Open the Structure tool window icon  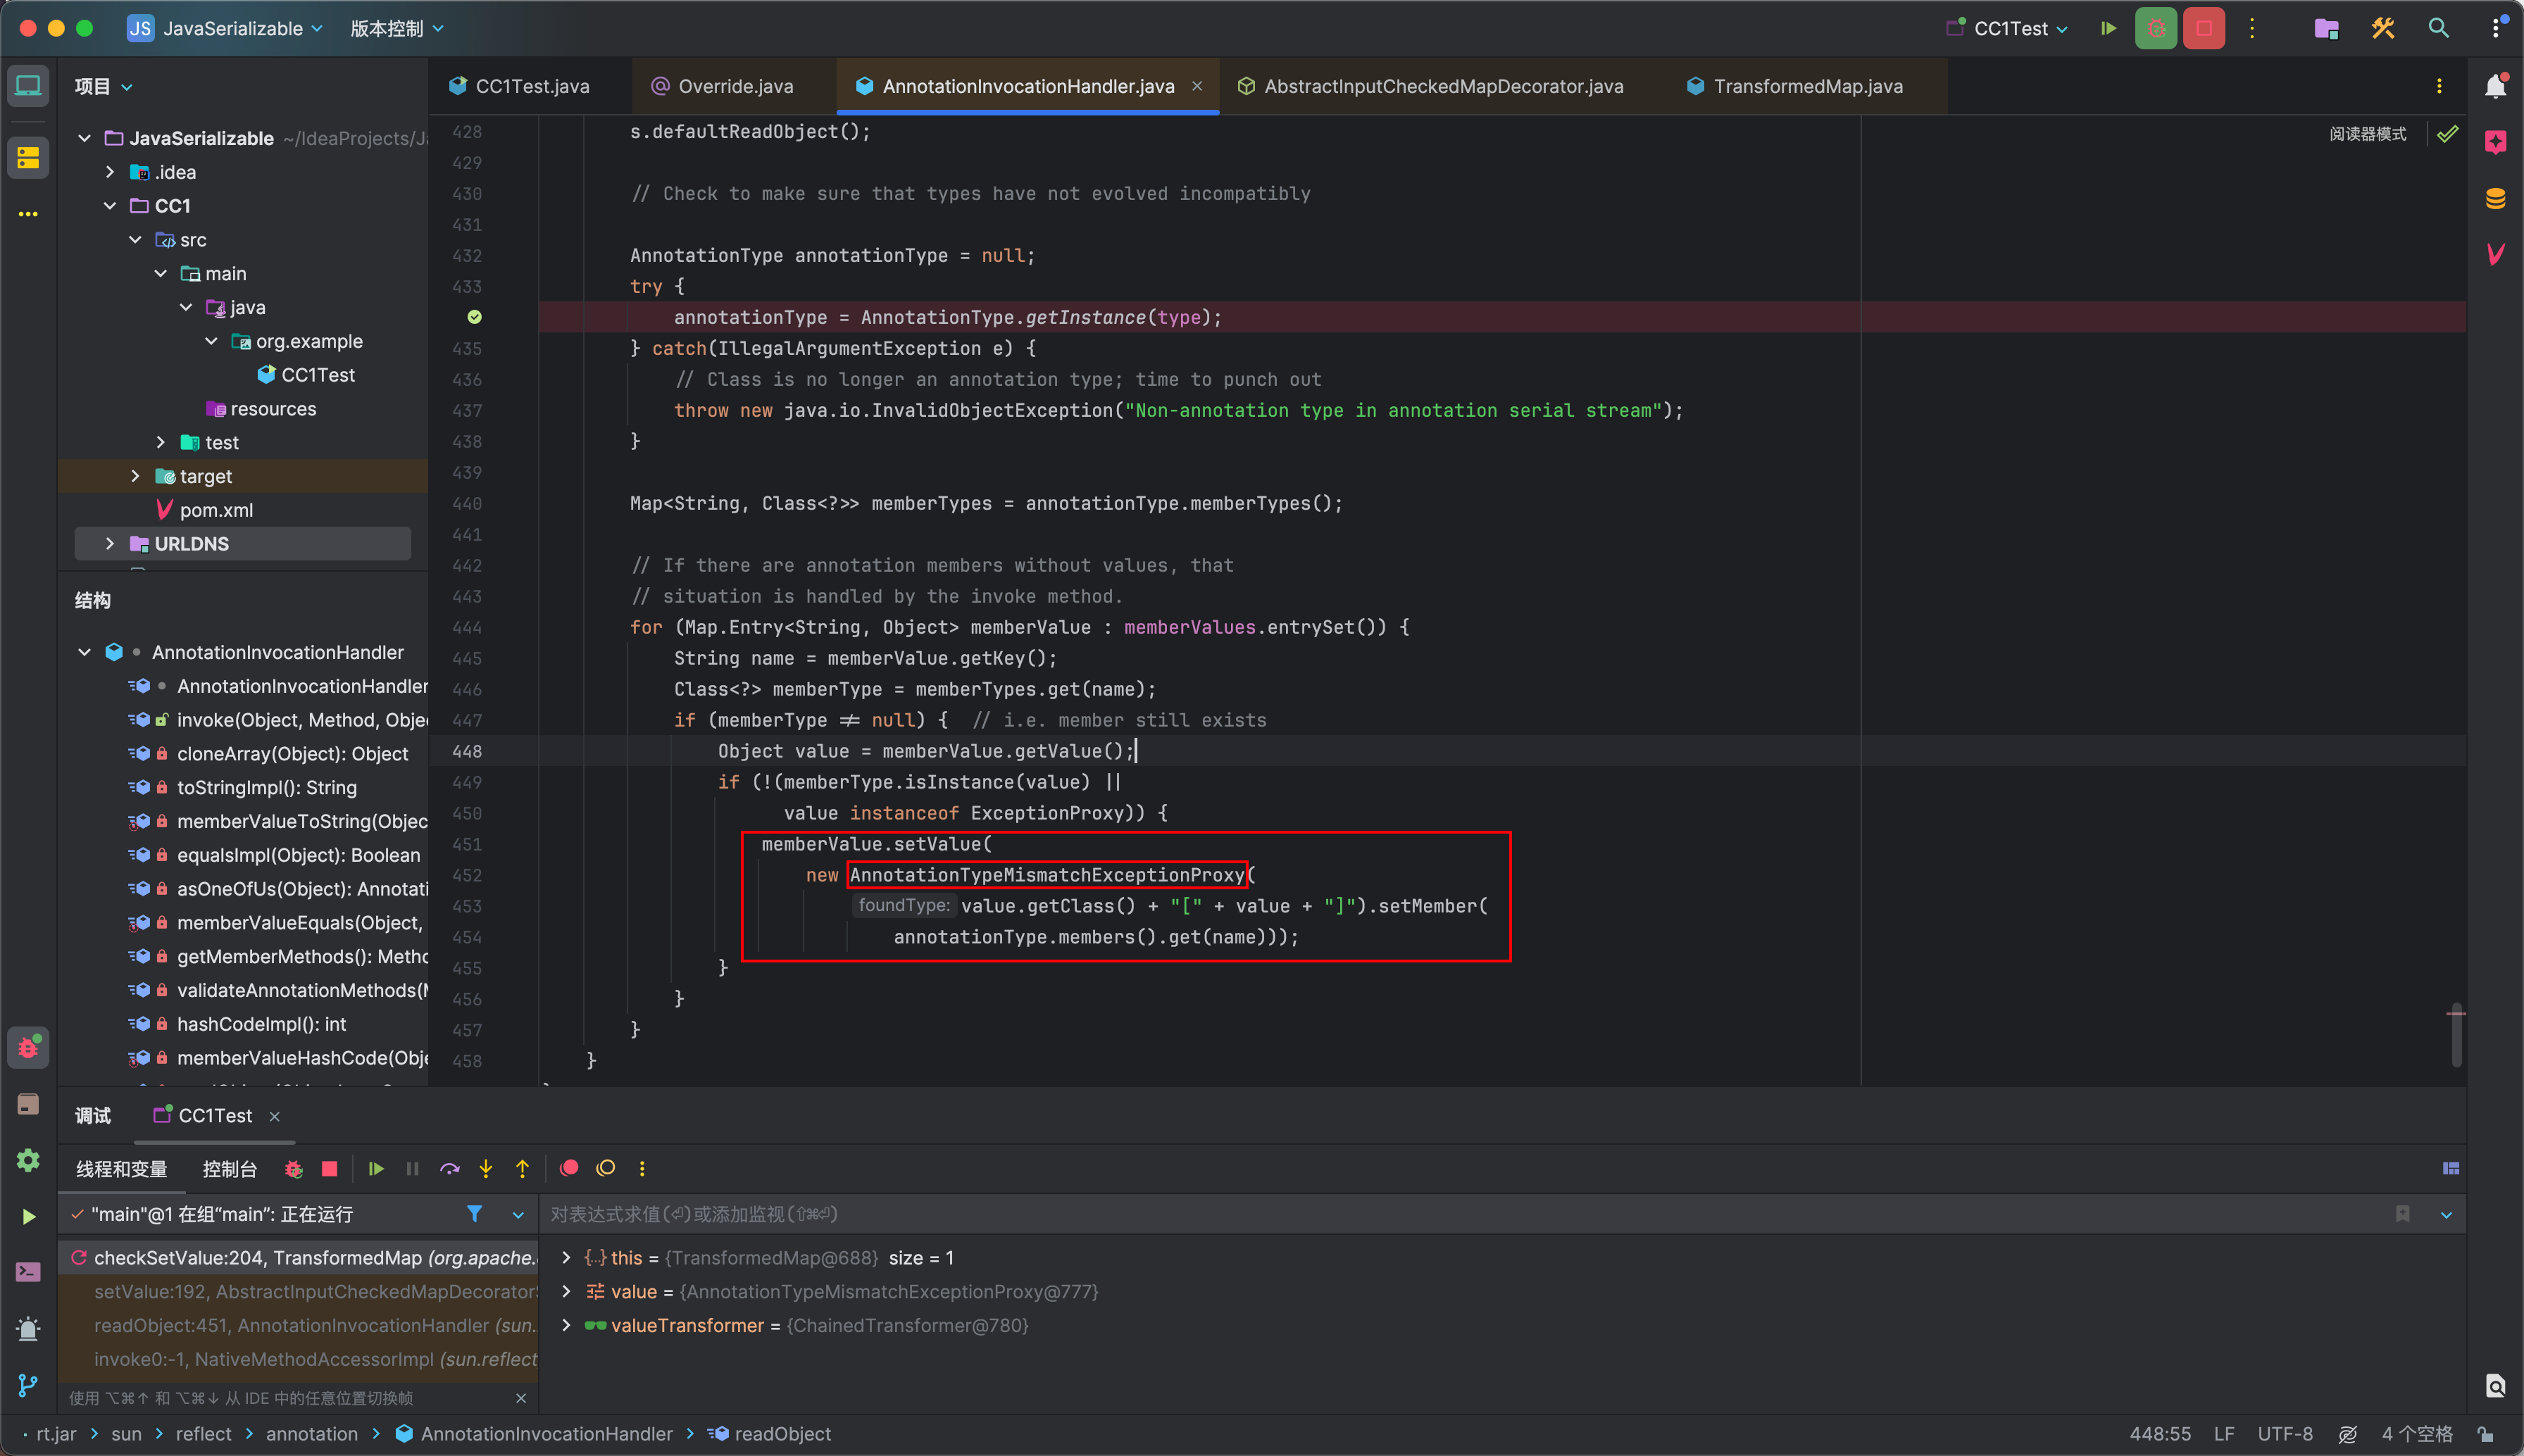28,158
